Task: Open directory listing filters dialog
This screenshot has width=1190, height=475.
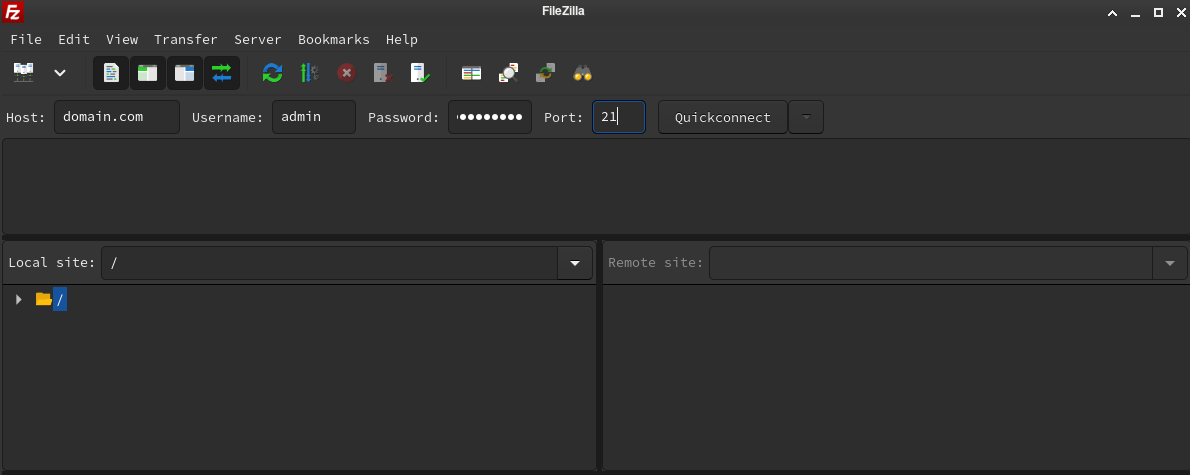Action: [x=471, y=73]
